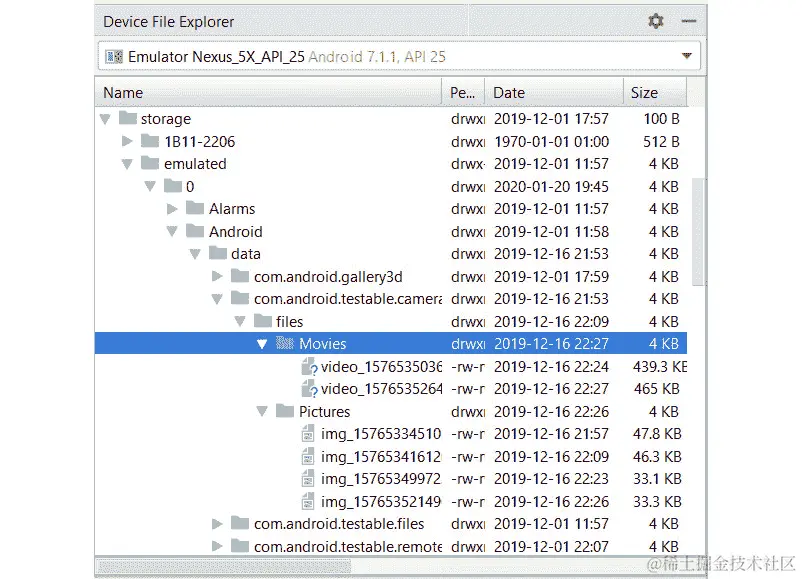This screenshot has height=579, width=802.
Task: Click the vertical scrollbar thumb
Action: [x=698, y=231]
